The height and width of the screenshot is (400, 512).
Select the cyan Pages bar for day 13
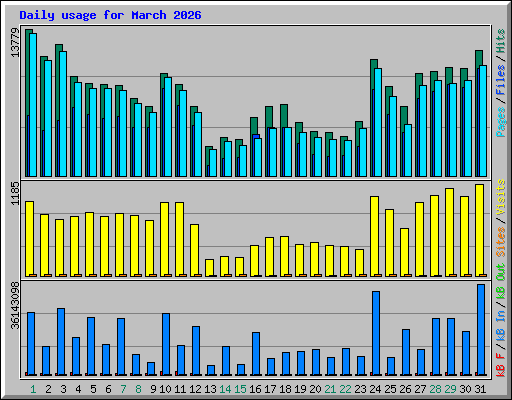(213, 163)
